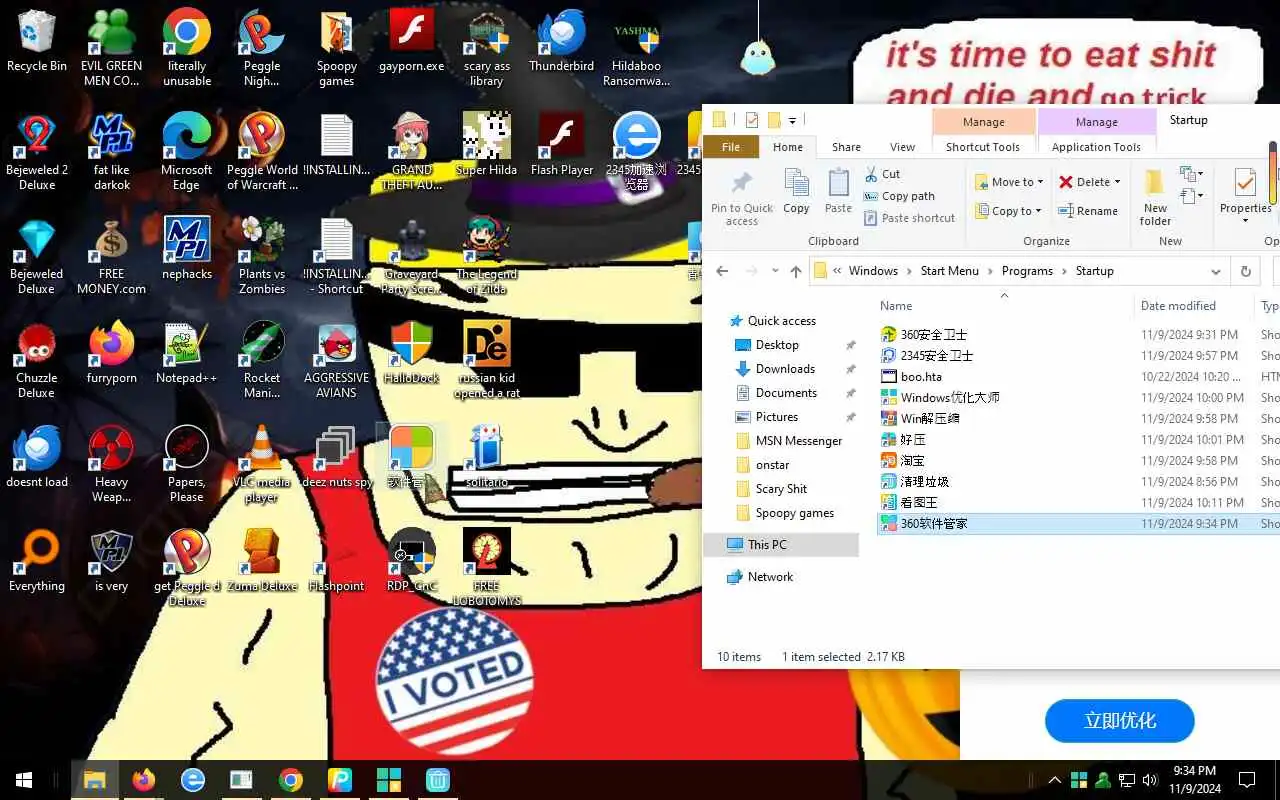Click Pin to Quick access

[742, 198]
